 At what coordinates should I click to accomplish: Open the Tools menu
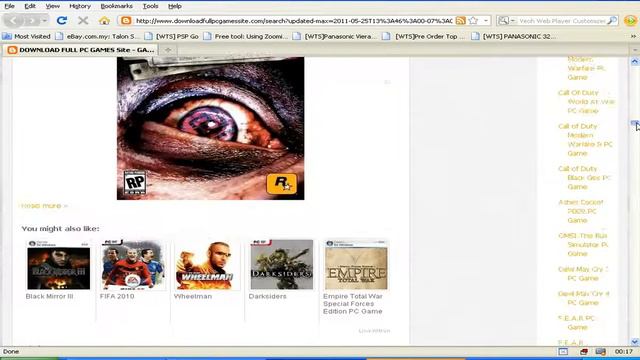pos(150,6)
